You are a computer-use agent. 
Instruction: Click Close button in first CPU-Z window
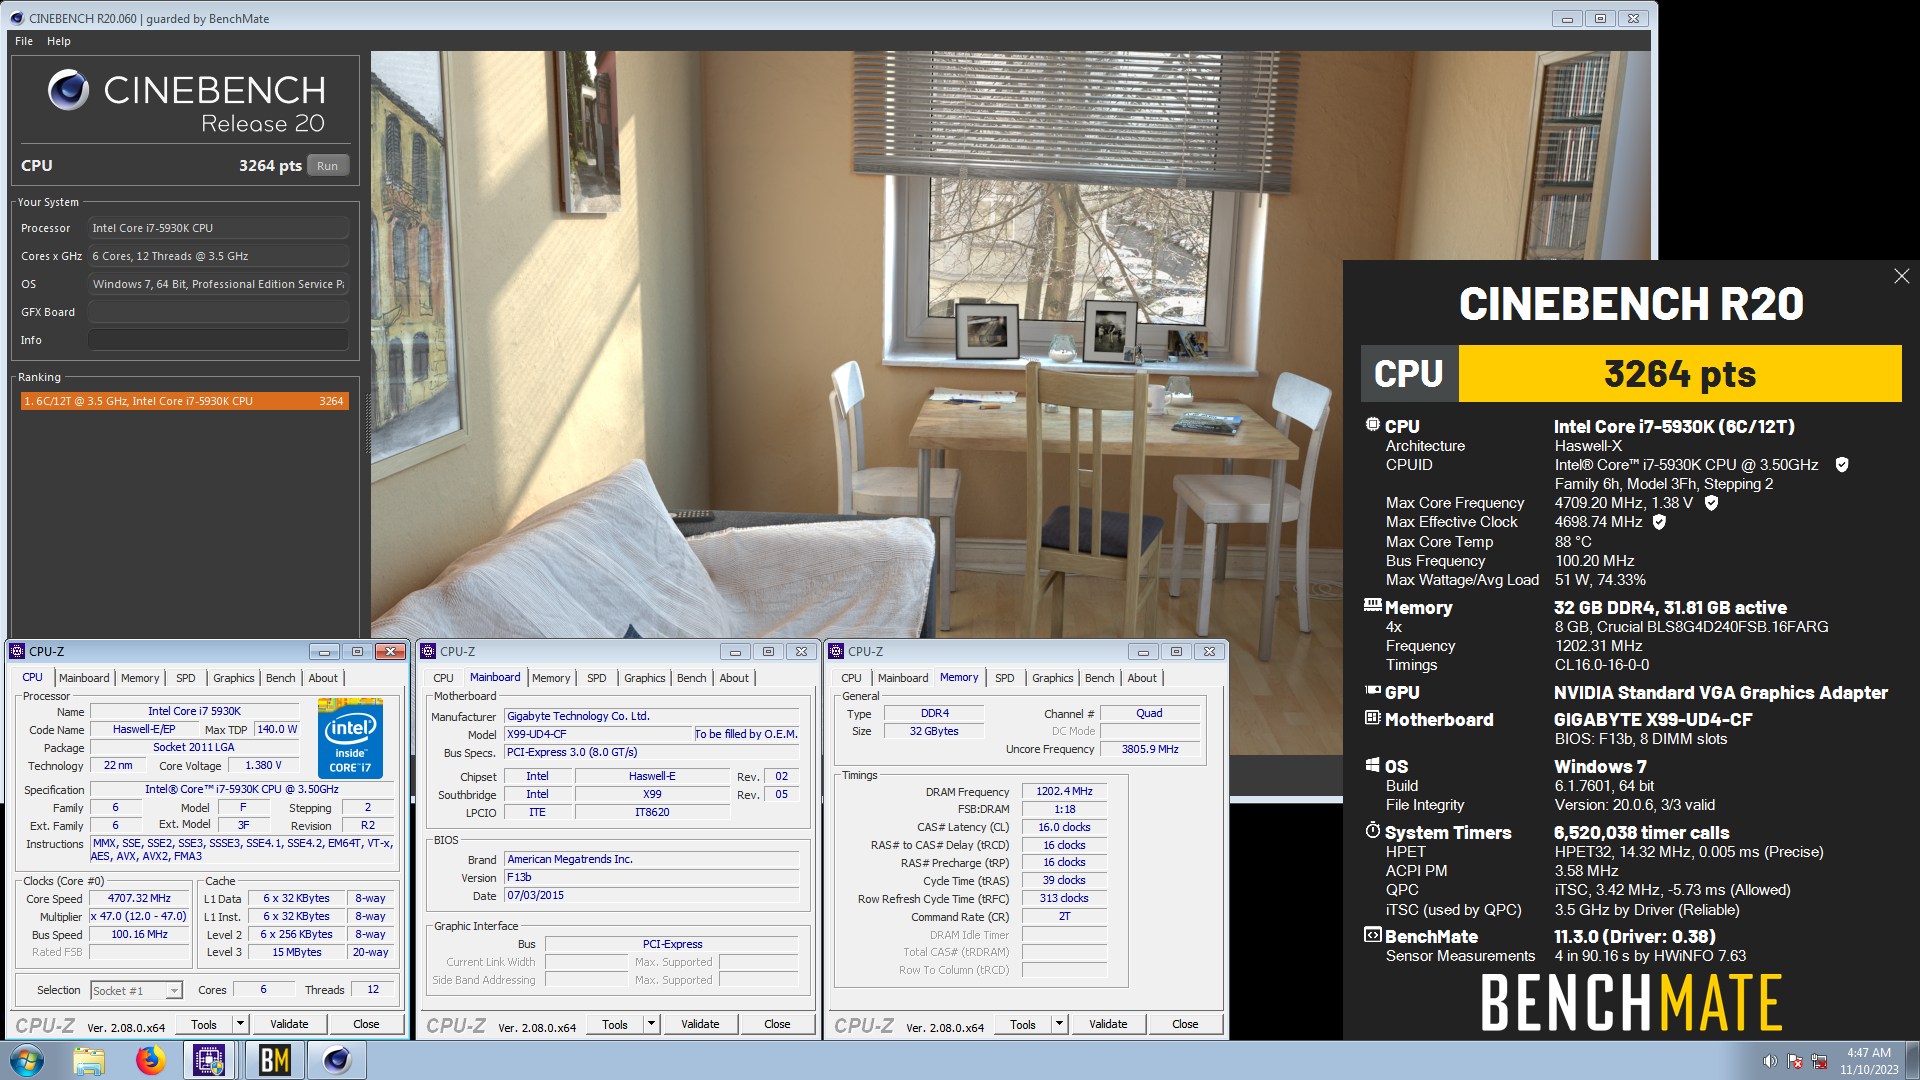coord(366,1024)
